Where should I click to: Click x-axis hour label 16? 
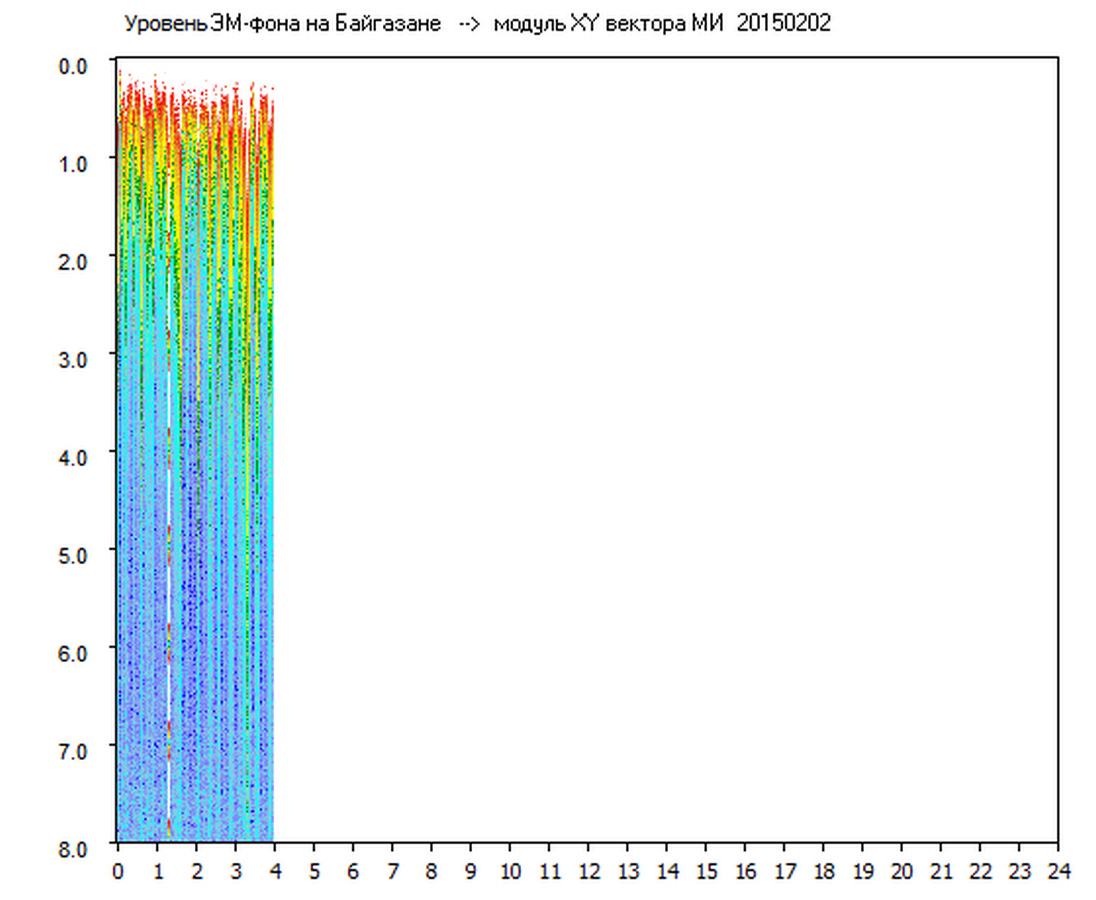[745, 871]
